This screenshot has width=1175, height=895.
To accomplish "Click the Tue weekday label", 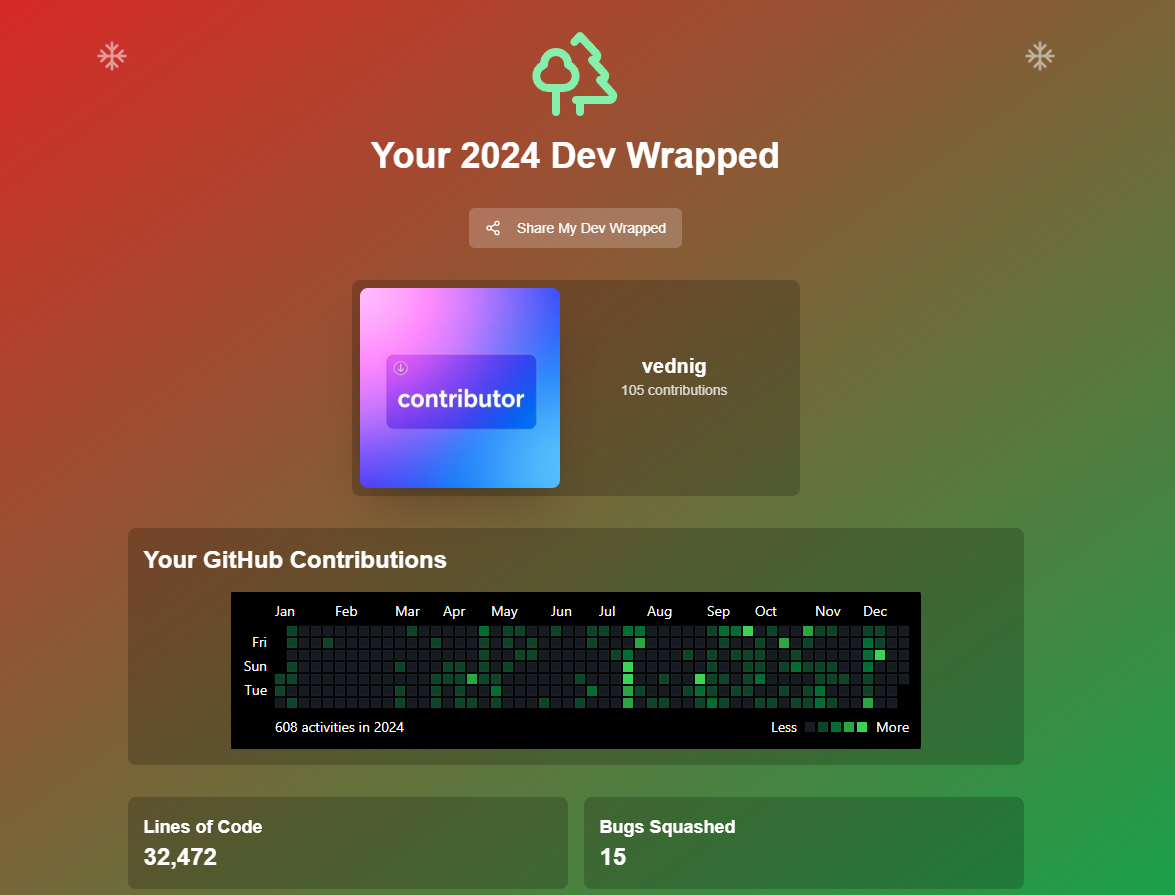I will (256, 690).
